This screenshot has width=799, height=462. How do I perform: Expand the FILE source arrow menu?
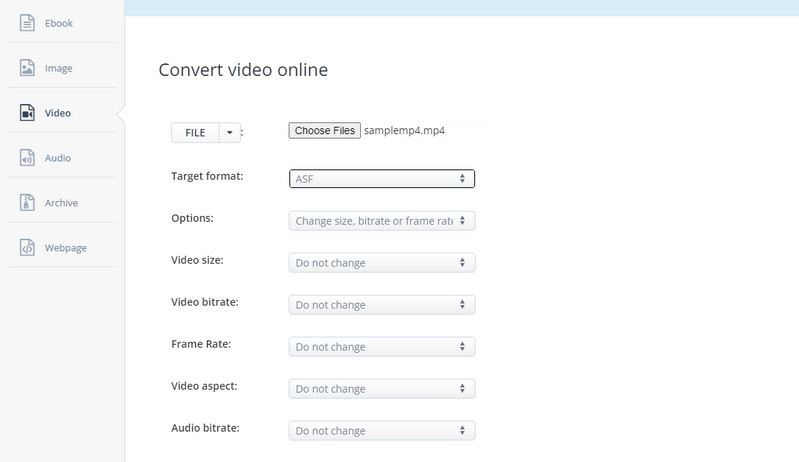[x=230, y=132]
